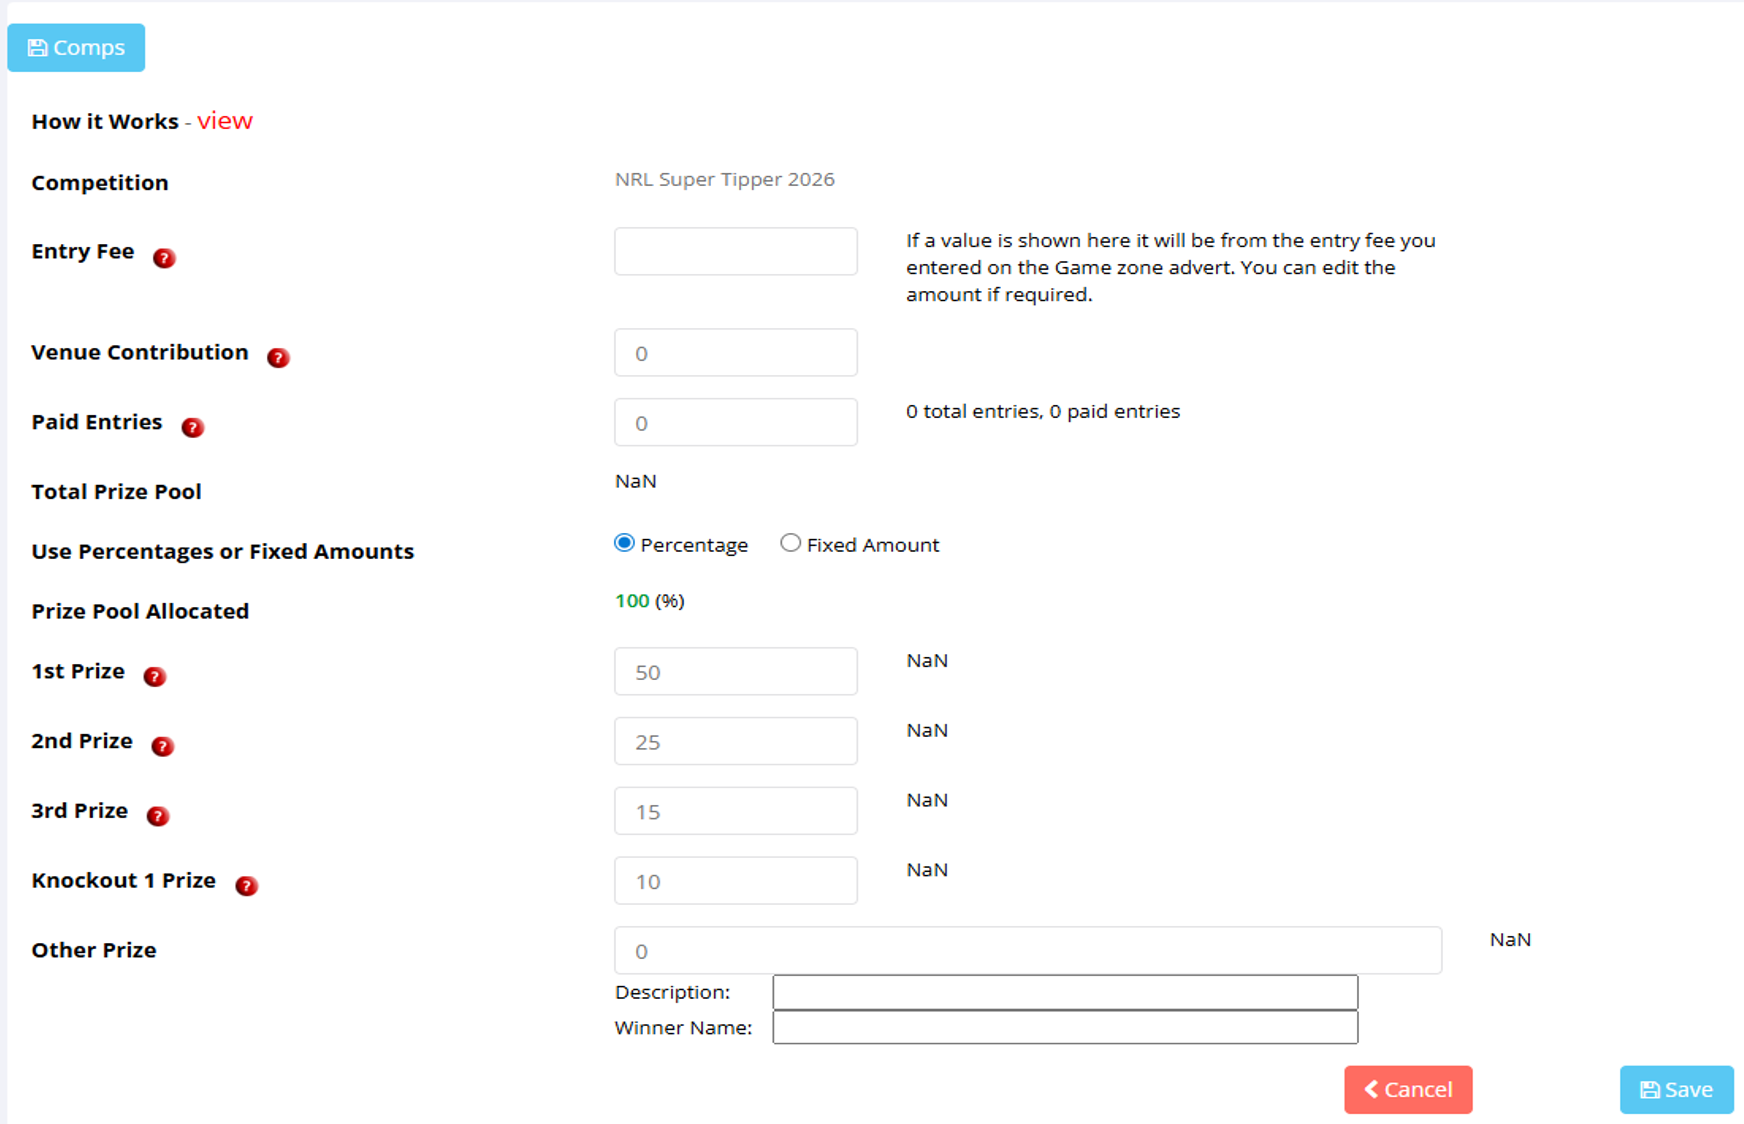The width and height of the screenshot is (1744, 1124).
Task: Click the Paid Entries help icon
Action: coord(192,427)
